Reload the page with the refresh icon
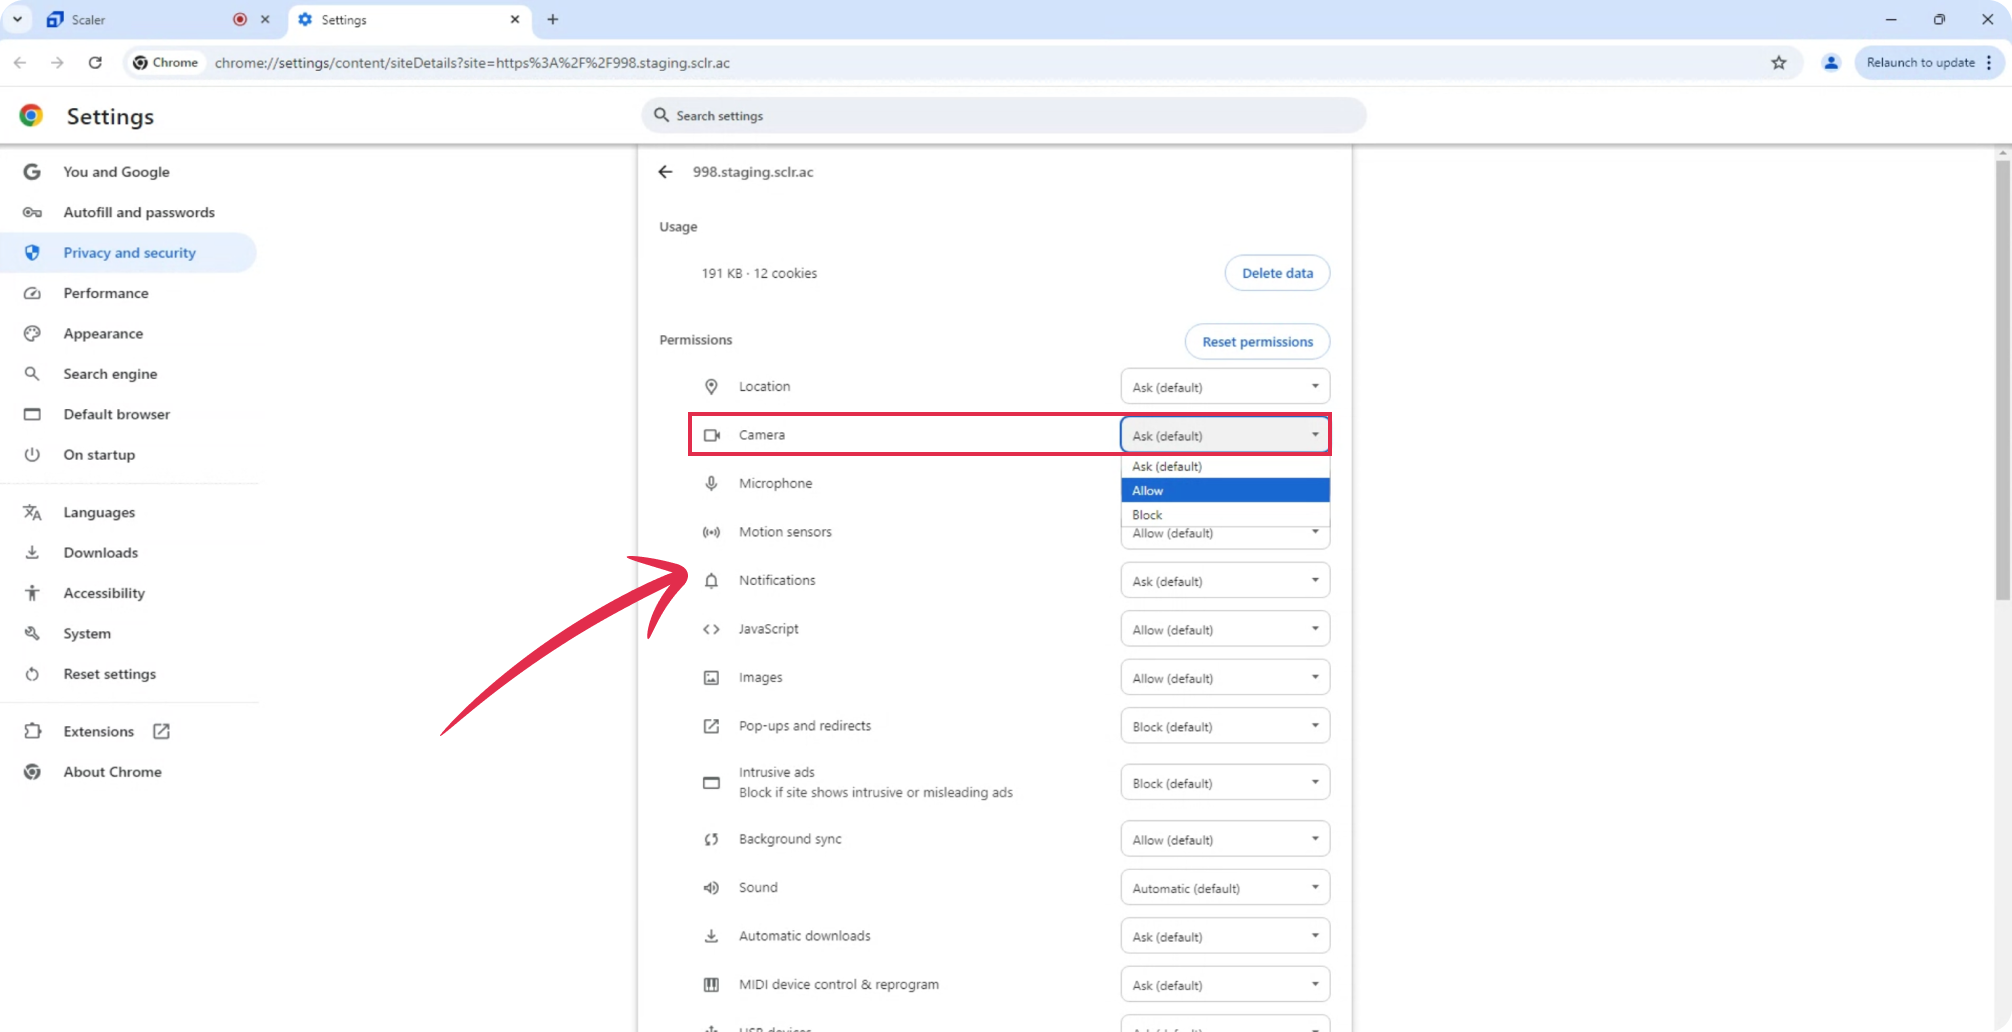Viewport: 2012px width, 1032px height. (x=95, y=63)
